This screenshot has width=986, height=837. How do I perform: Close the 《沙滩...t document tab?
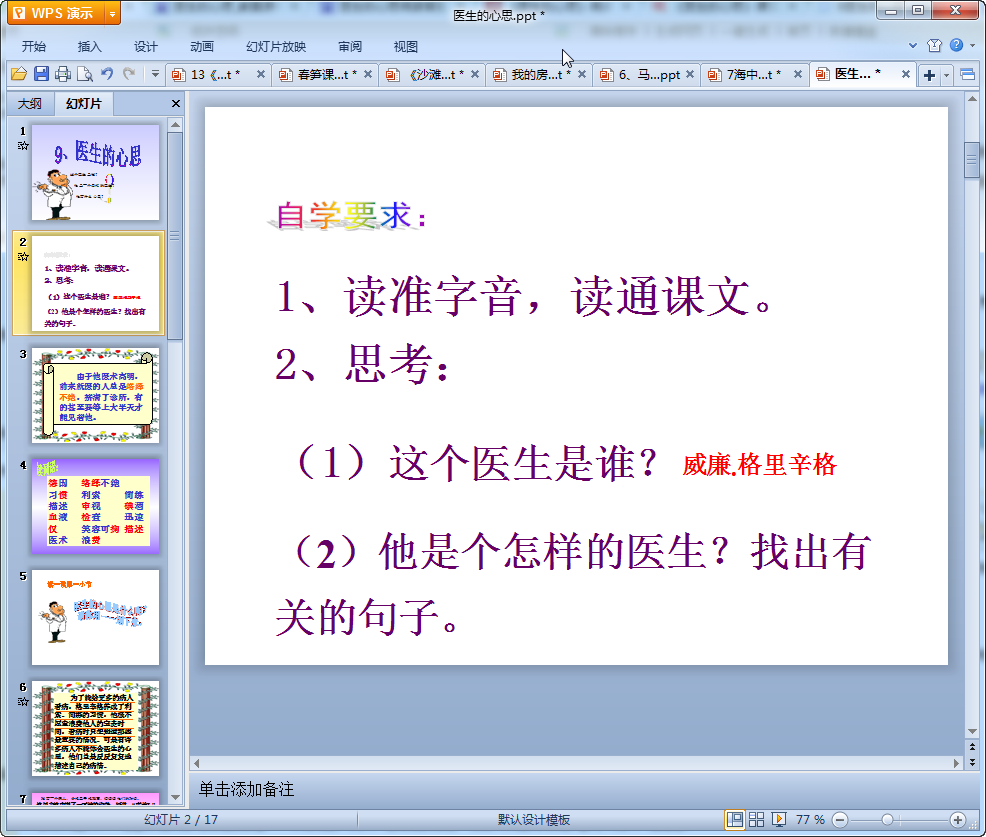[475, 74]
